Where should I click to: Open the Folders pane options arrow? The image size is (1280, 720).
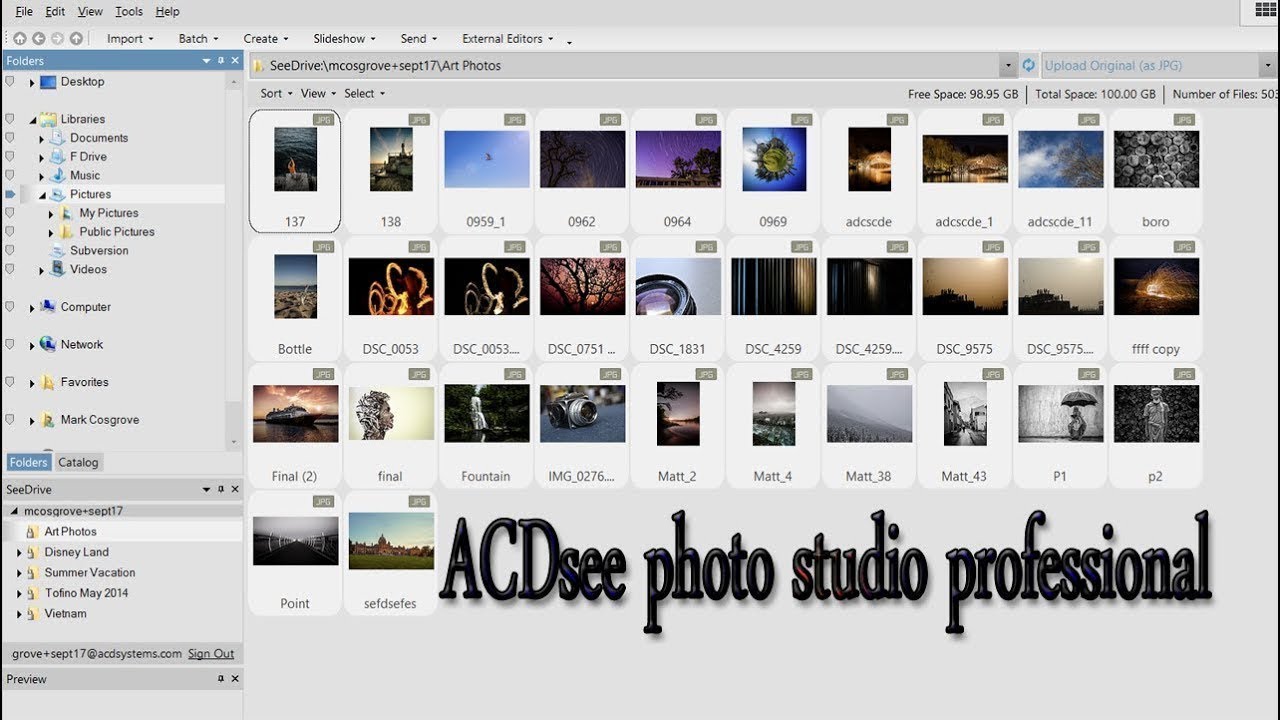(206, 61)
